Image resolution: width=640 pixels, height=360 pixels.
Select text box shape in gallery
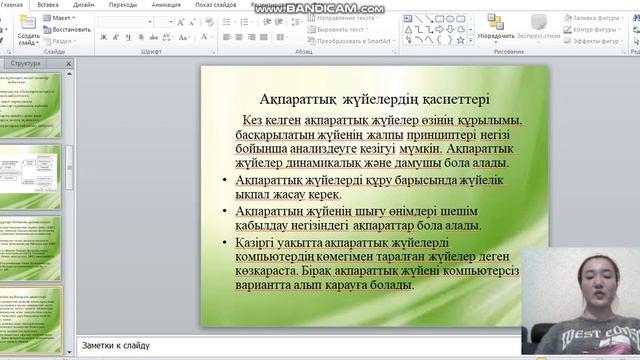click(x=408, y=19)
